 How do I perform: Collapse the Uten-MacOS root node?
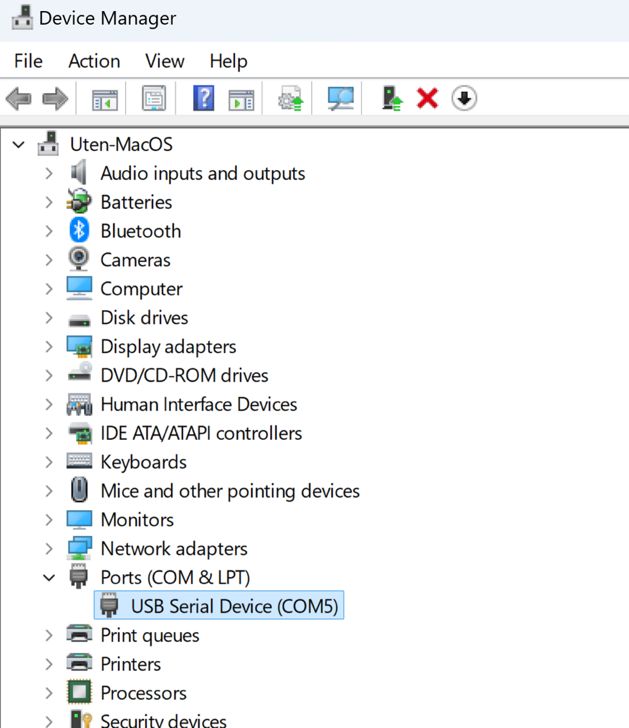[19, 144]
